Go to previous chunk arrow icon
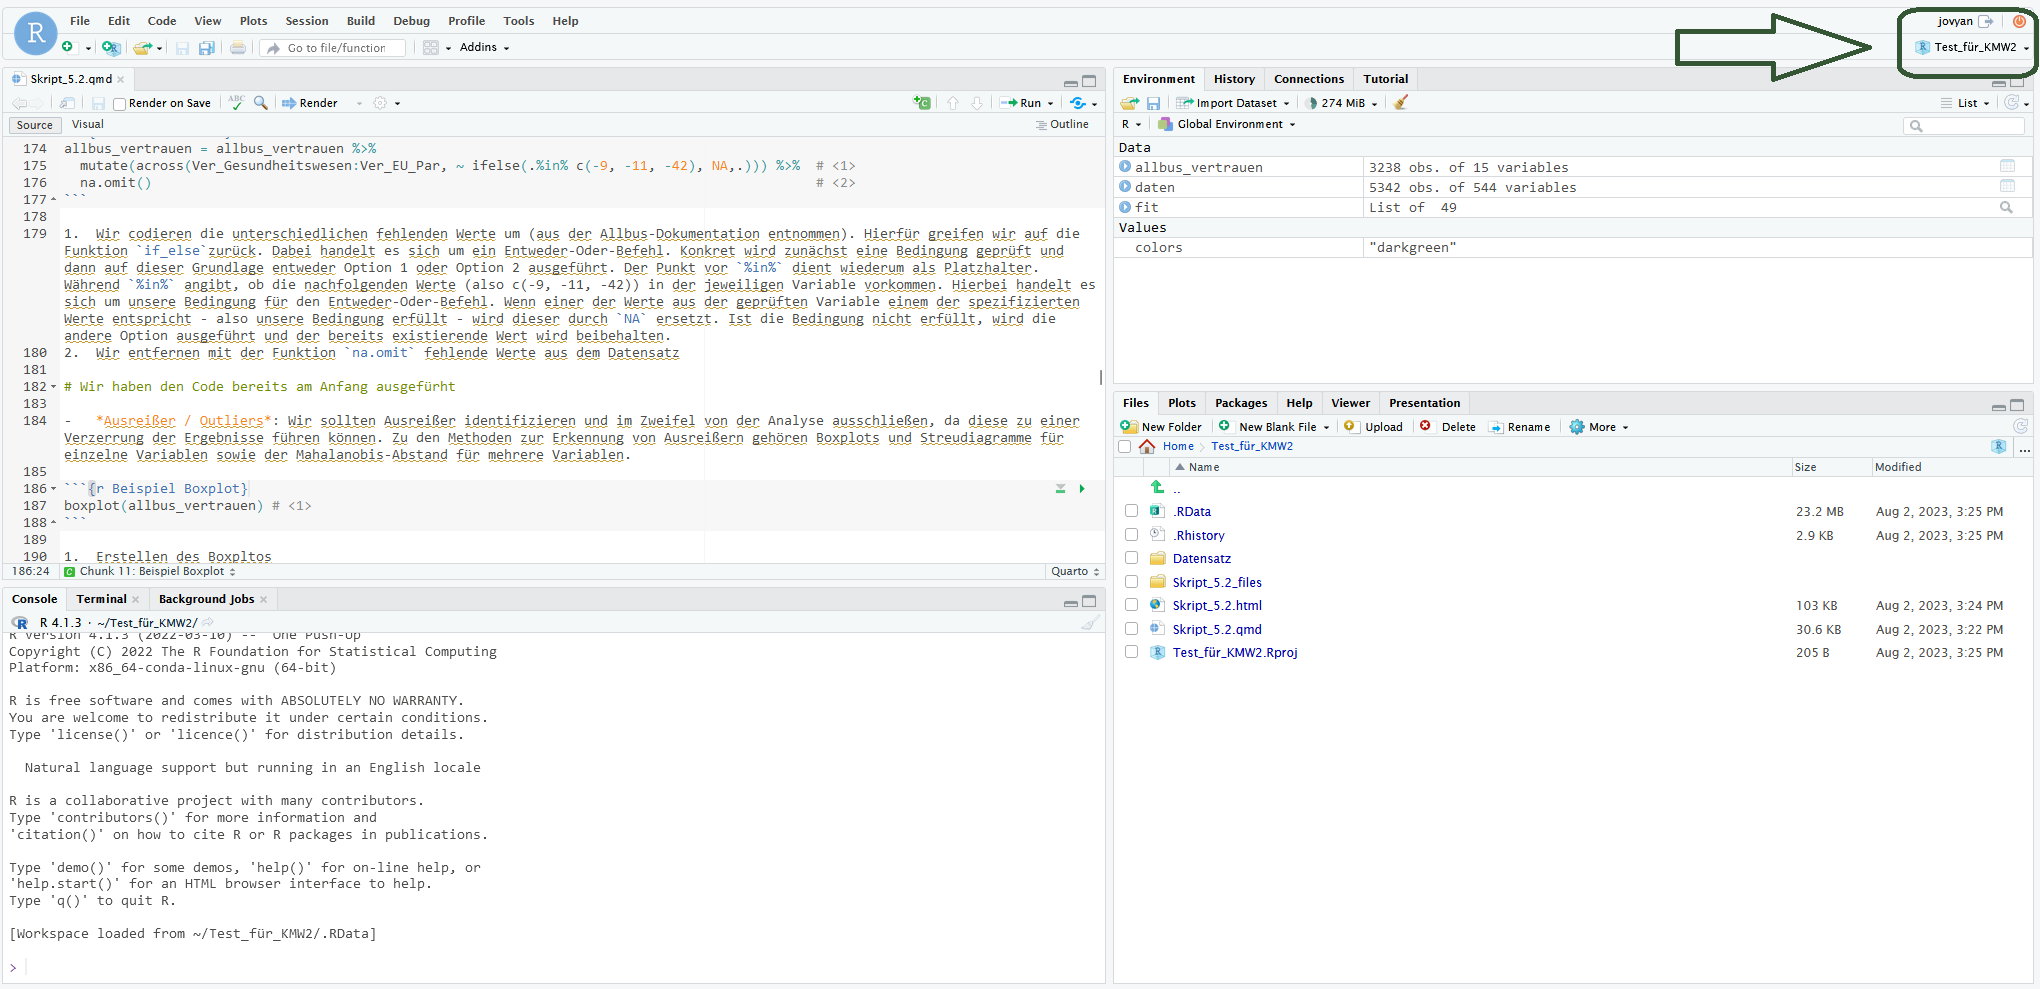 pos(953,103)
